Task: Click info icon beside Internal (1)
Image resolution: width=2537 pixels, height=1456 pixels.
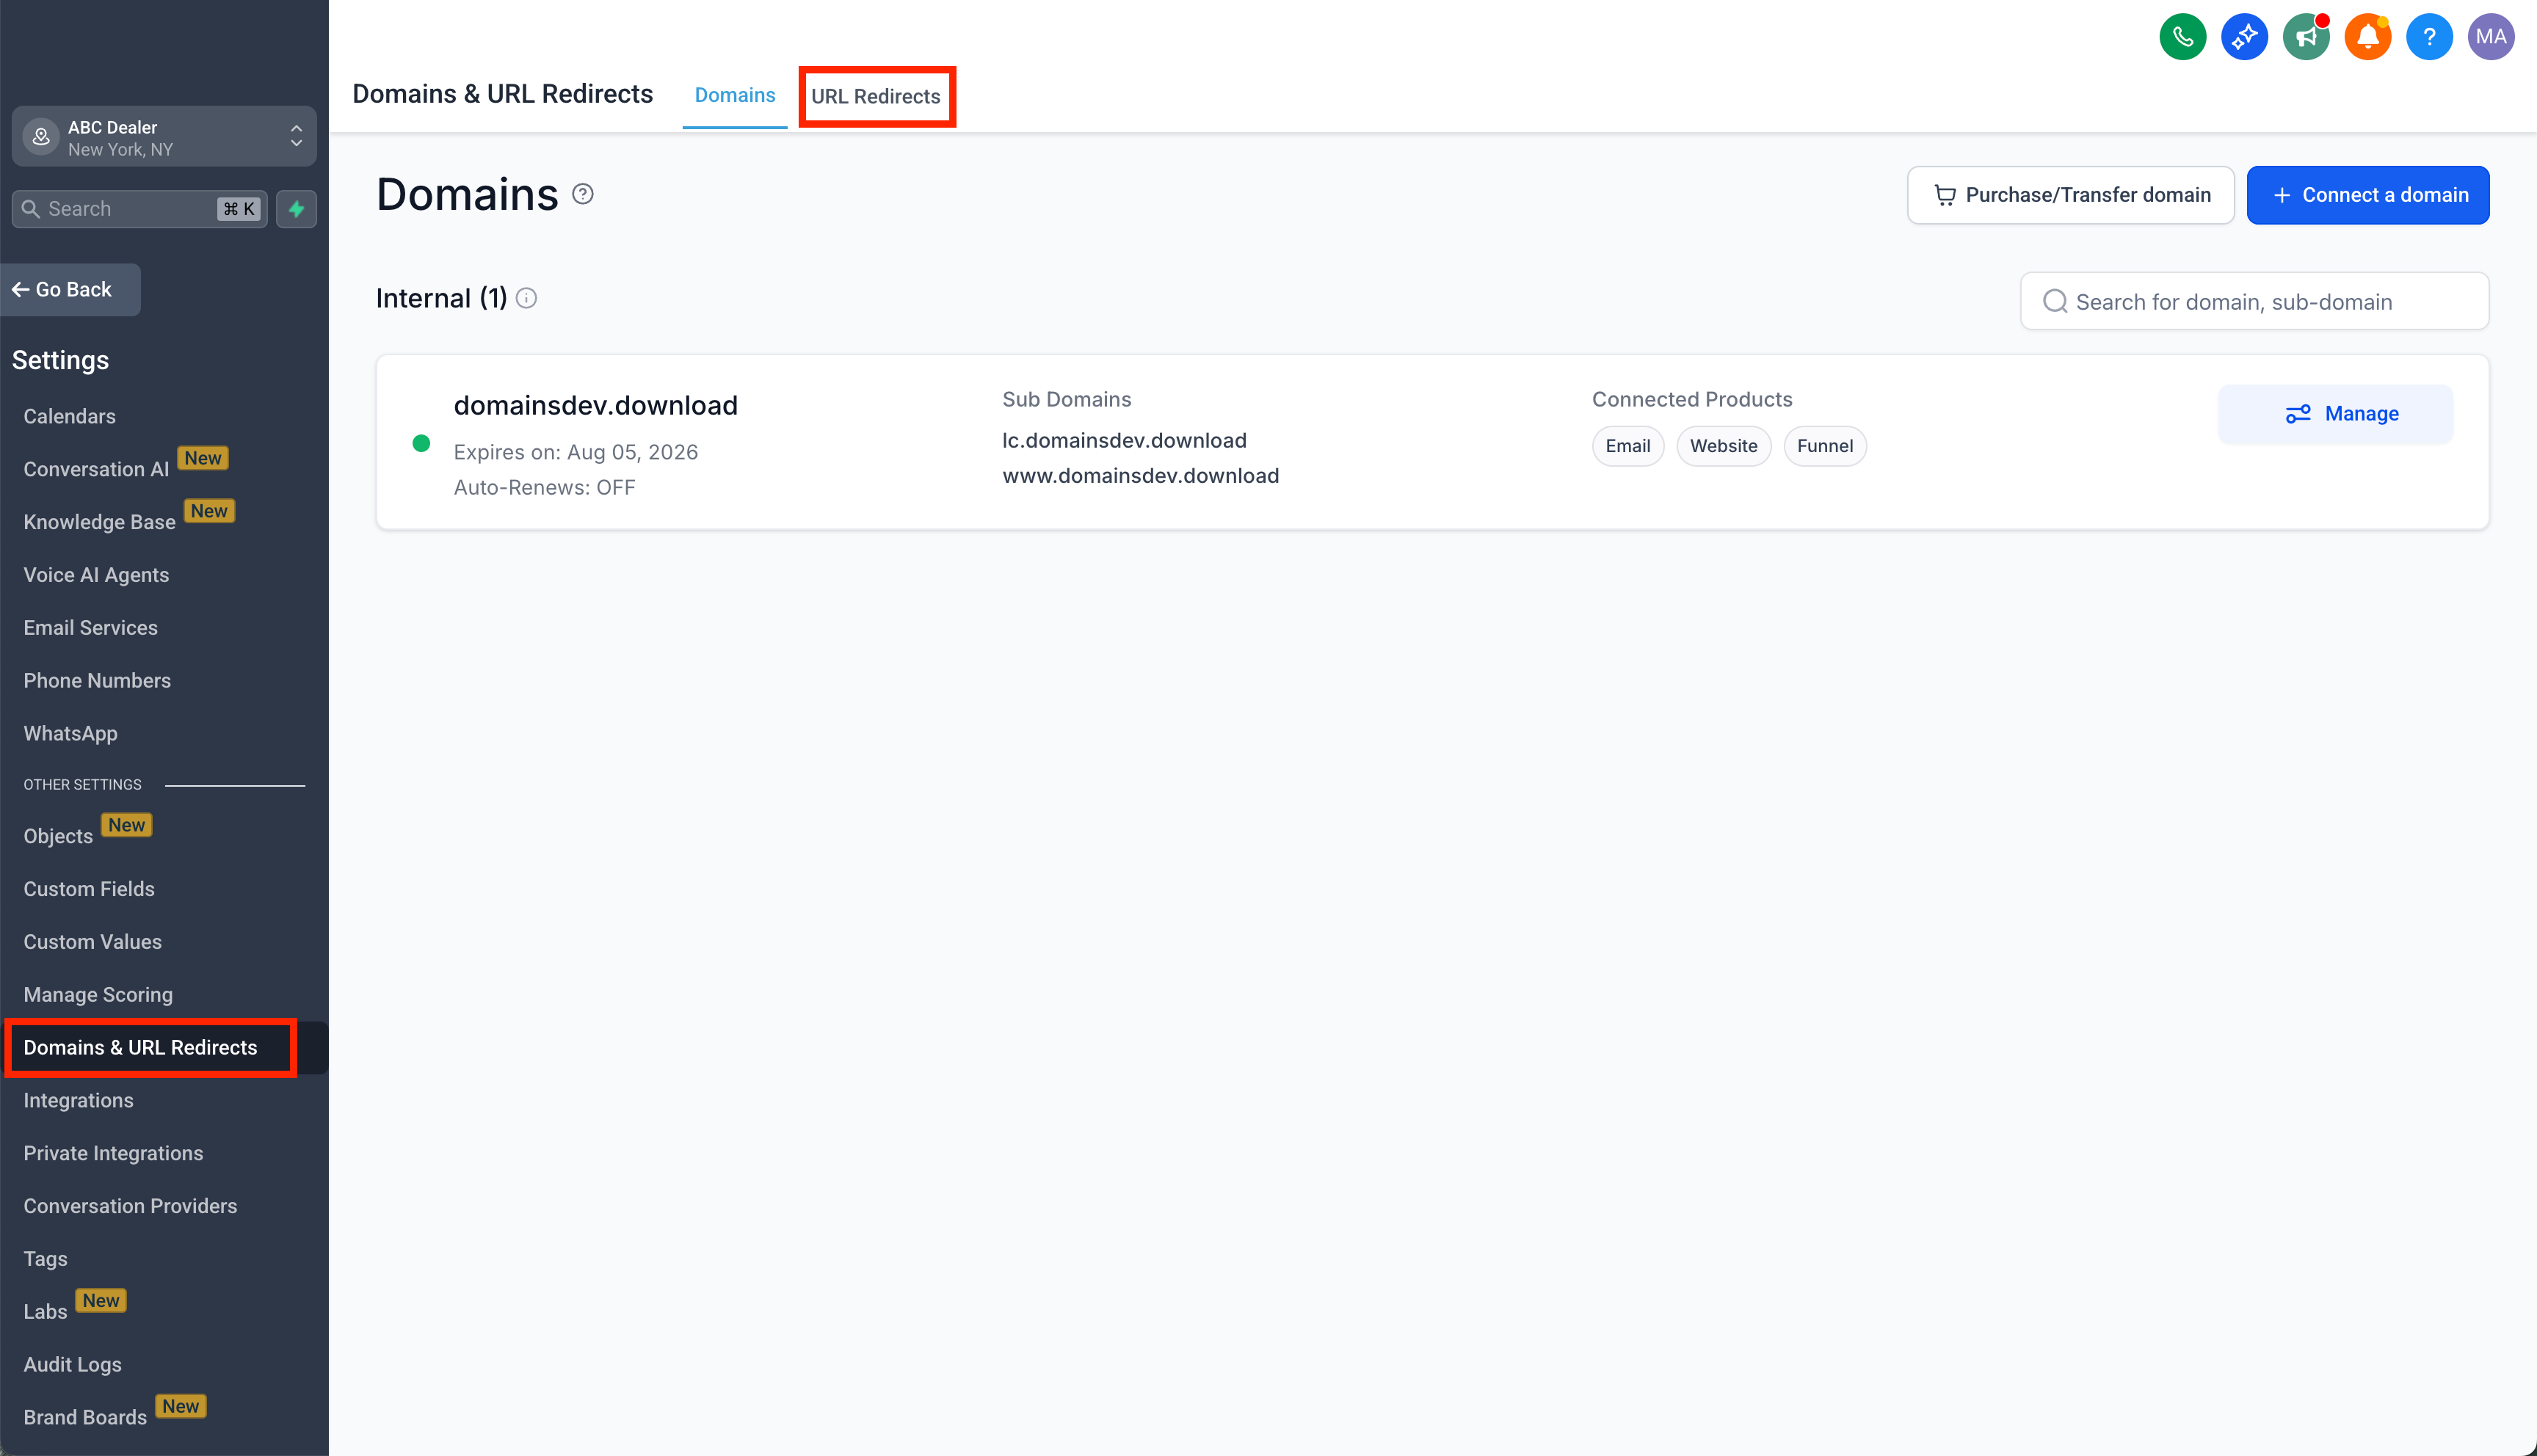Action: pyautogui.click(x=526, y=298)
